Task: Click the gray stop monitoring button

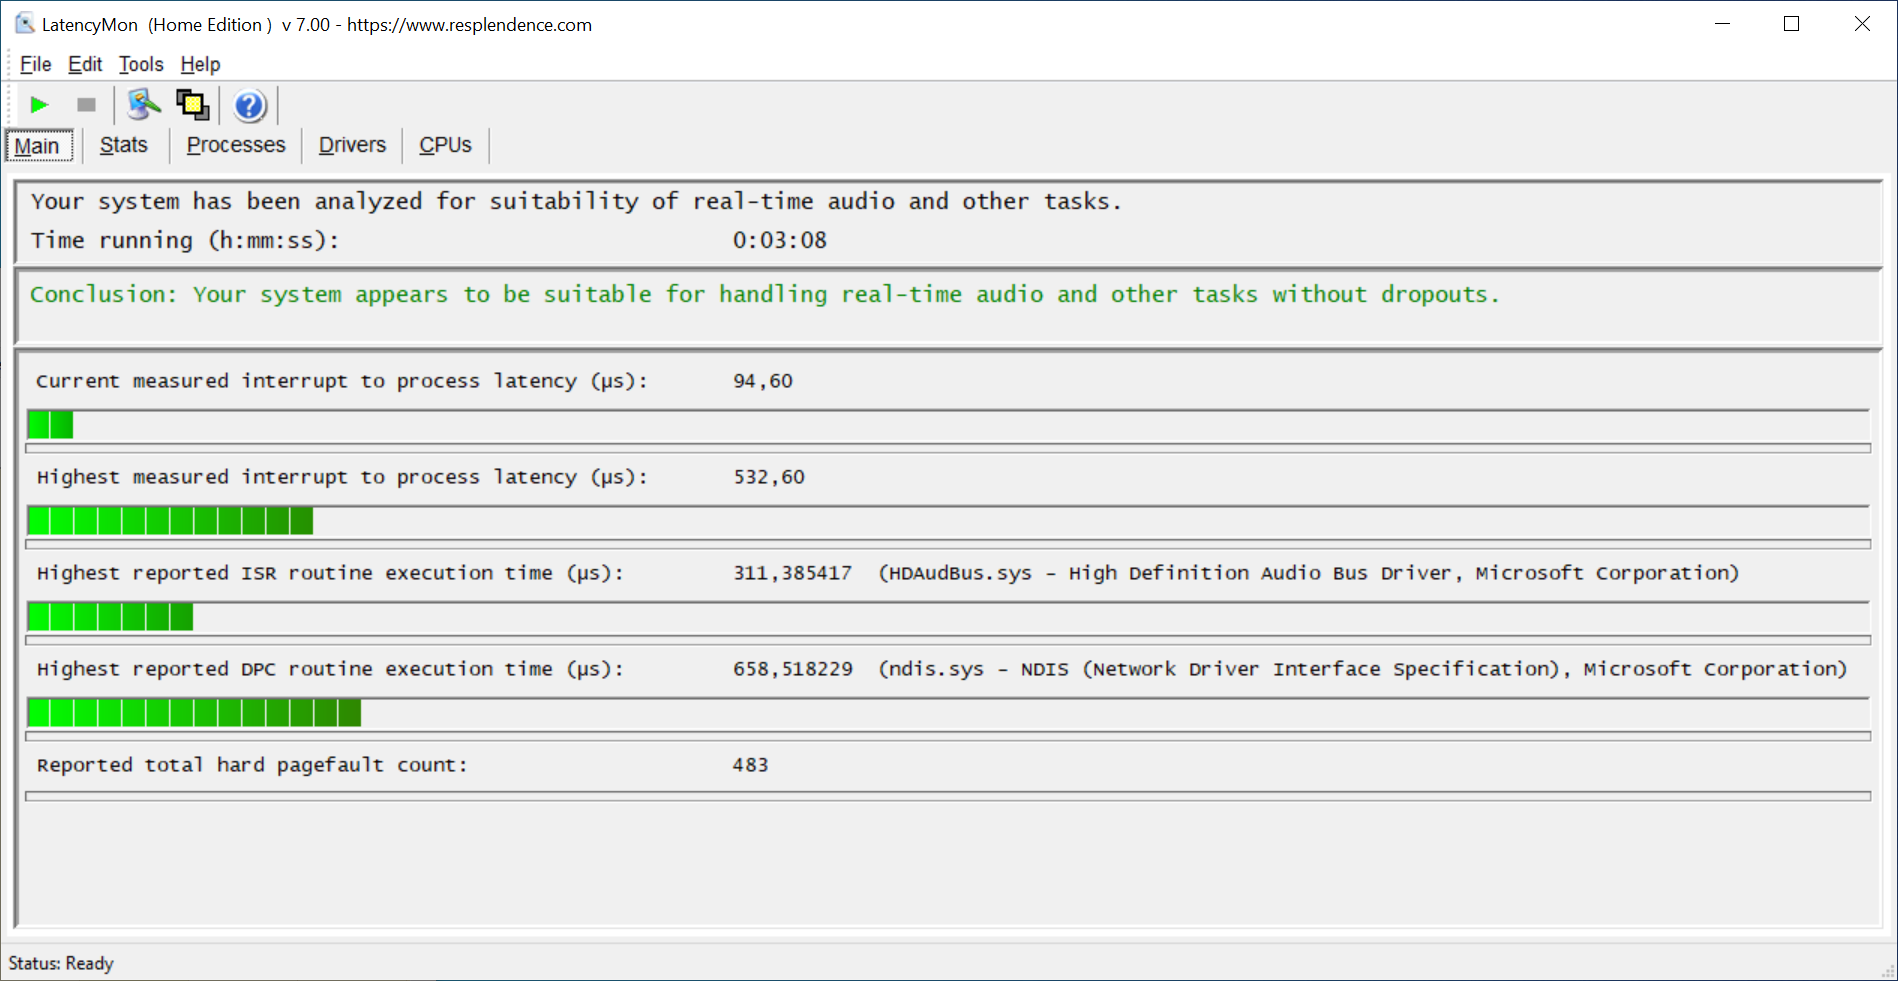Action: click(x=87, y=105)
